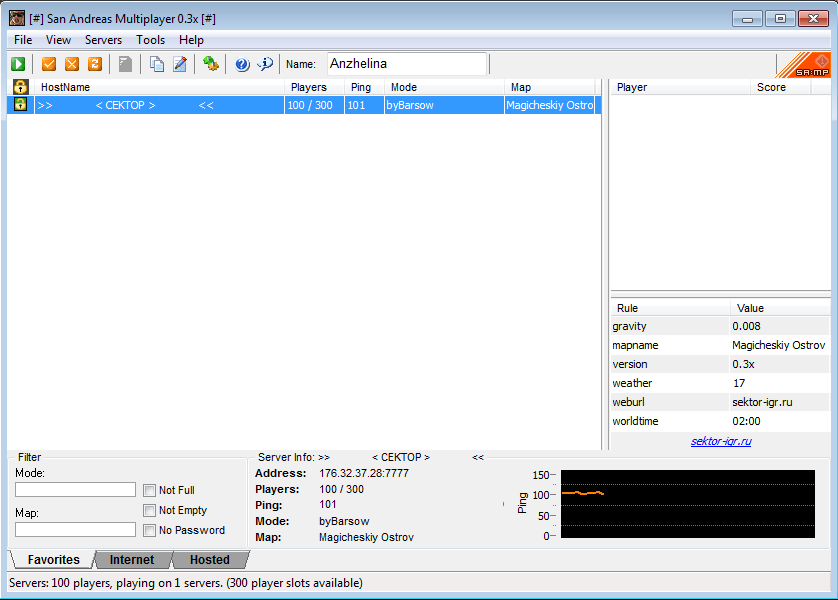Click the Server Properties pencil icon
Screen dimensions: 838x600
coord(180,64)
